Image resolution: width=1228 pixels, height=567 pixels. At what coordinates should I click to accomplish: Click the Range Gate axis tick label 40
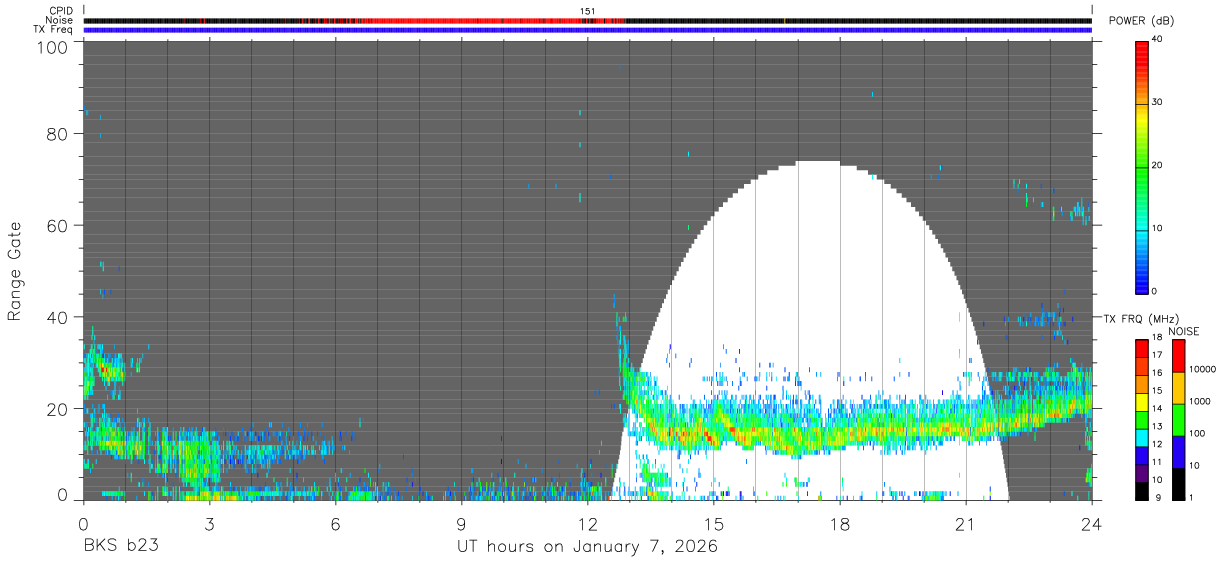(x=55, y=317)
